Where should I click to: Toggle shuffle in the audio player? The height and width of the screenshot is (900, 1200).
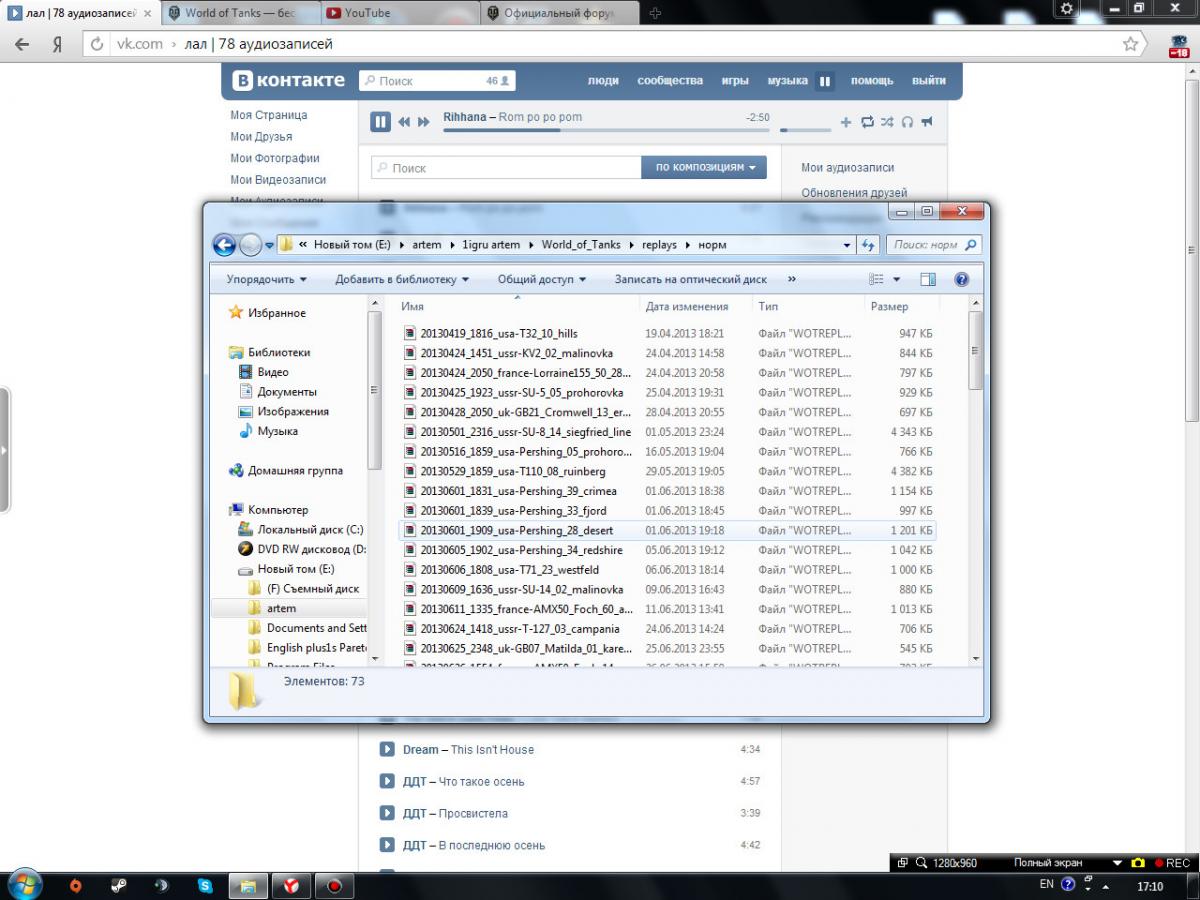tap(887, 122)
